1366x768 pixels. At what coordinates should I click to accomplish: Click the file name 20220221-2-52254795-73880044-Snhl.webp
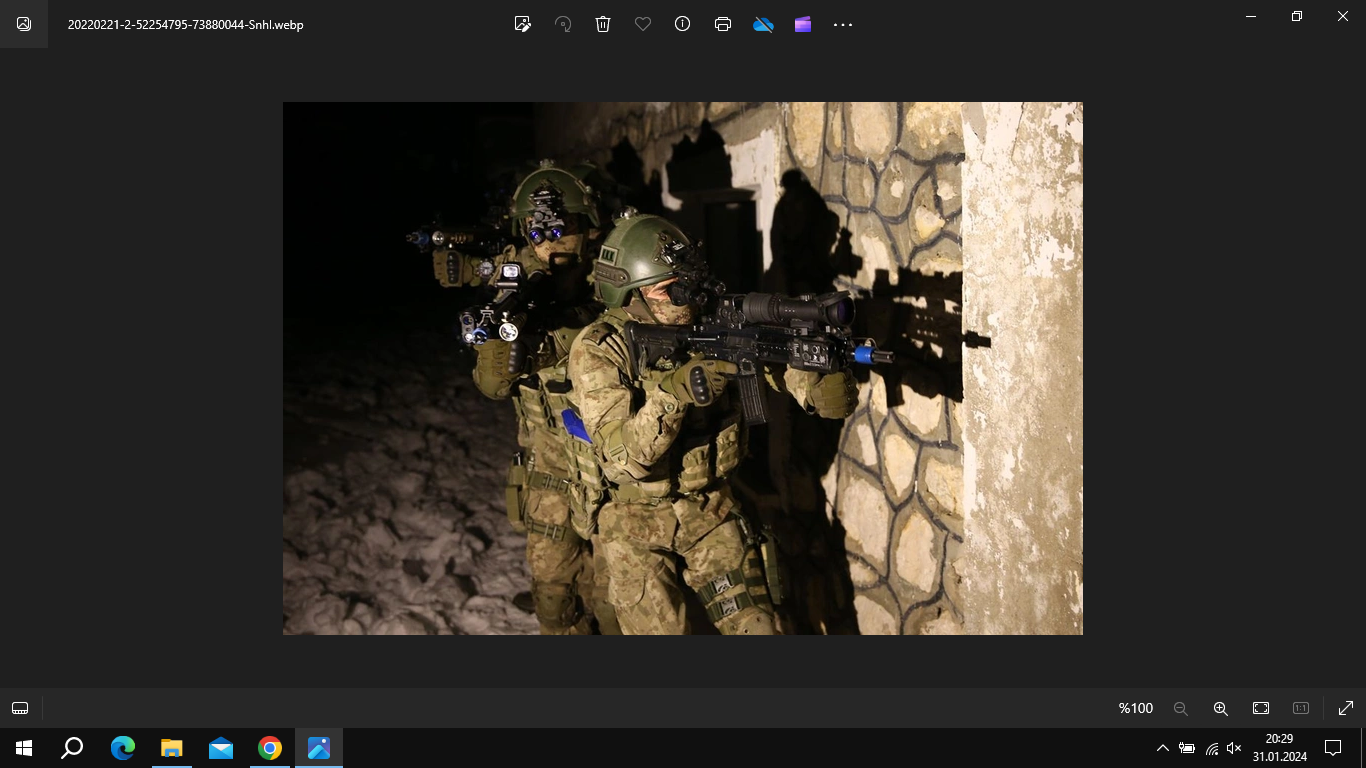(x=186, y=25)
